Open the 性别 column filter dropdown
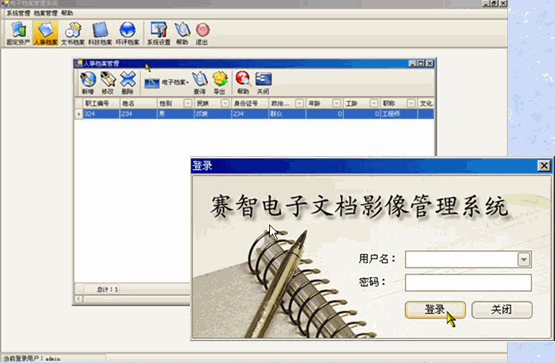The height and width of the screenshot is (363, 555). point(188,103)
